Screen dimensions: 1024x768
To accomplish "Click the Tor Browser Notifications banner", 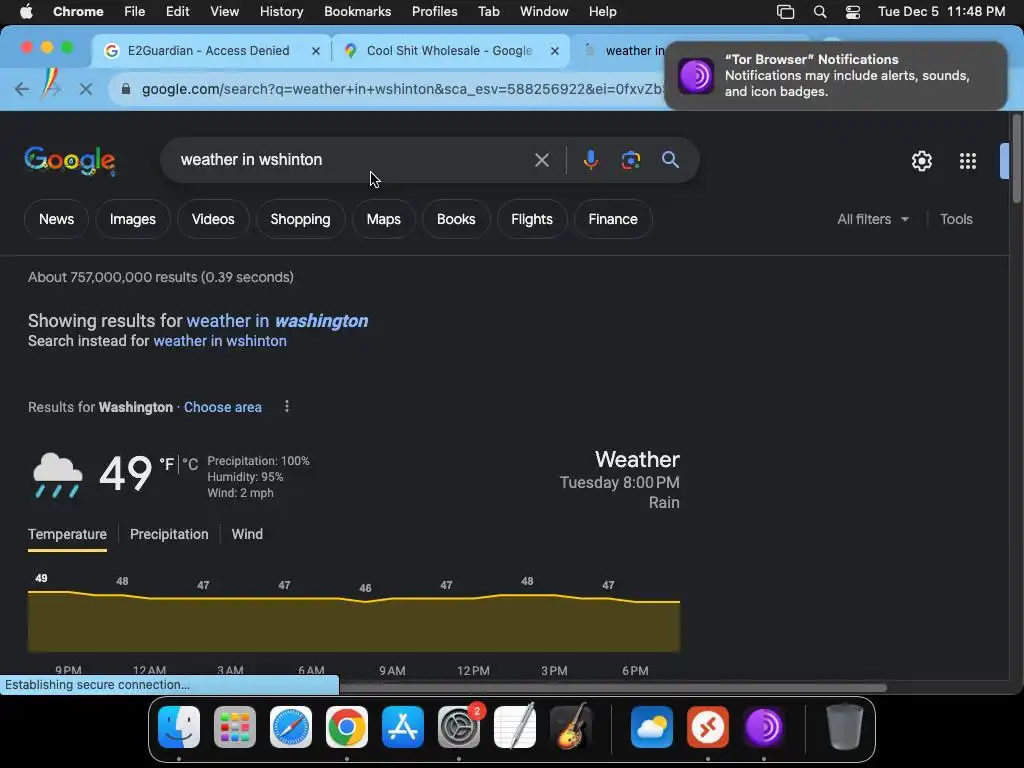I will pos(836,76).
